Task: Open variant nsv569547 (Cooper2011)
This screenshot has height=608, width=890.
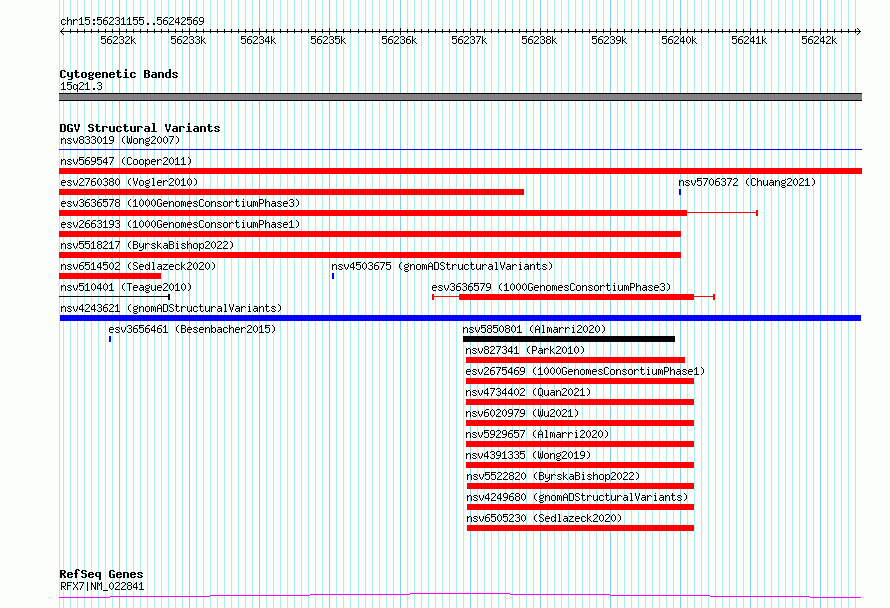Action: (126, 161)
